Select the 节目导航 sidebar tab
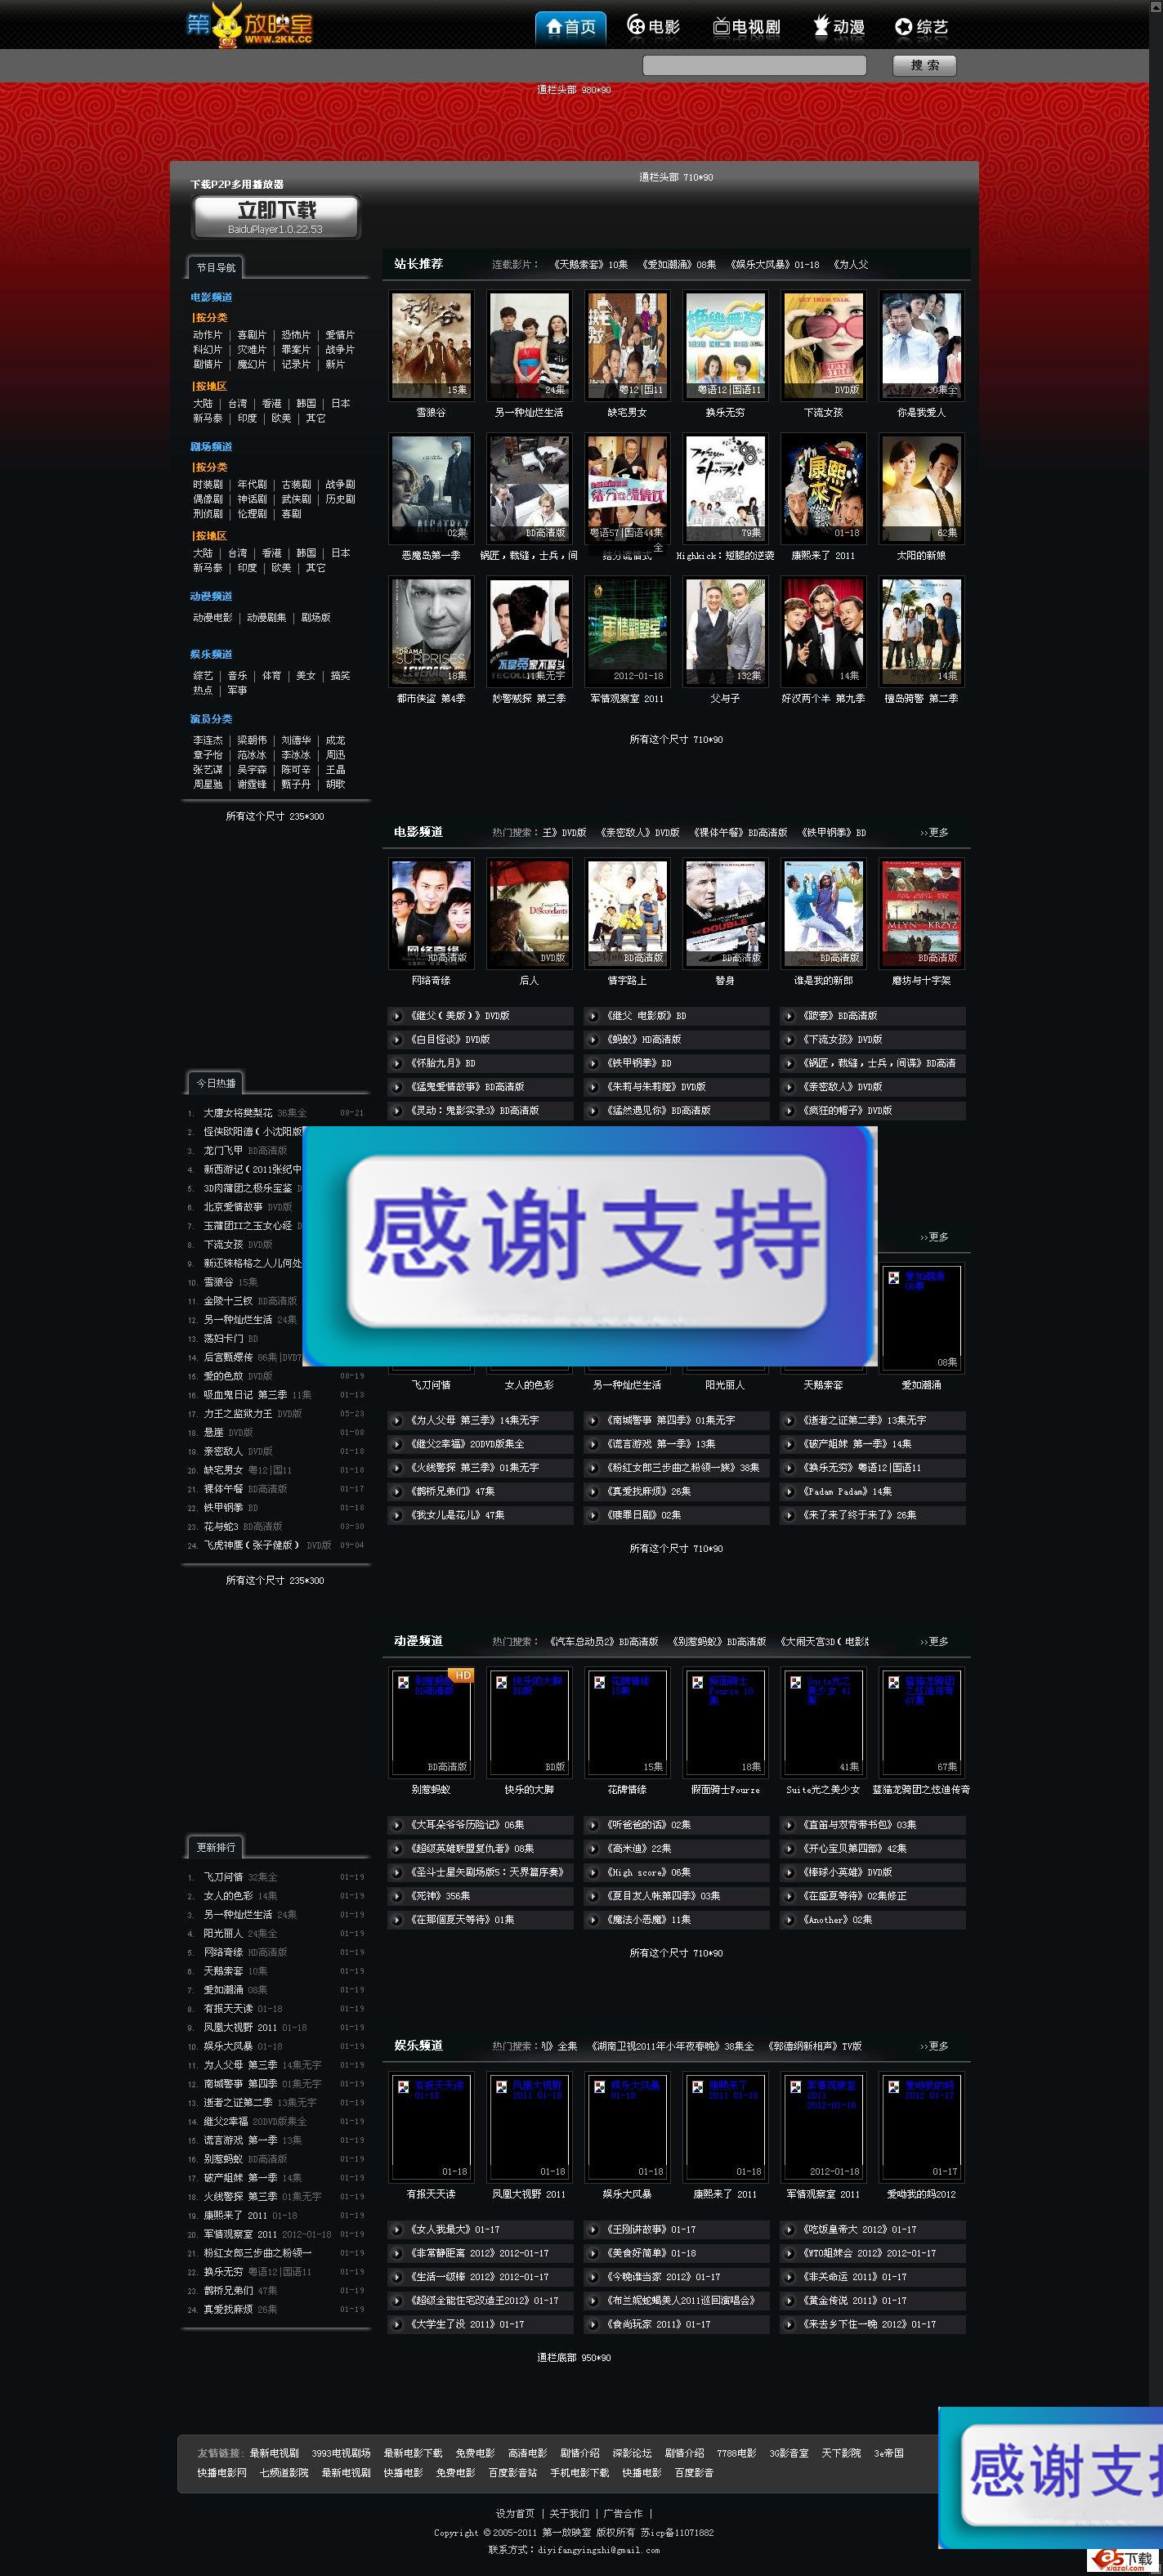Screen dimensions: 1163x2576 [216, 268]
